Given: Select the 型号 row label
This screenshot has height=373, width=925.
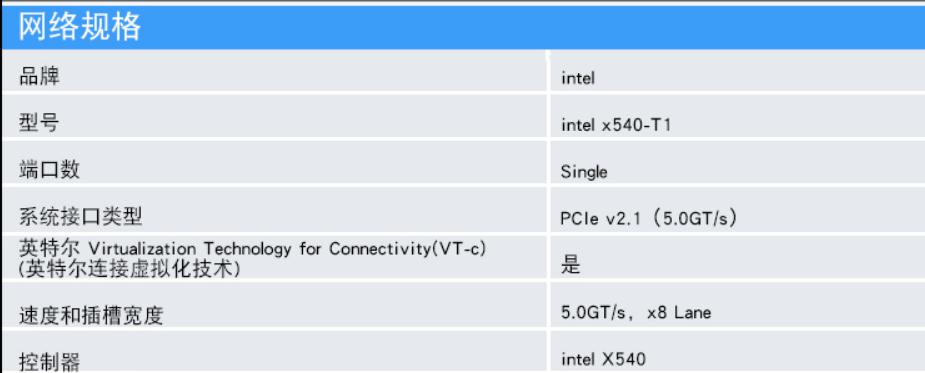Looking at the screenshot, I should [40, 123].
